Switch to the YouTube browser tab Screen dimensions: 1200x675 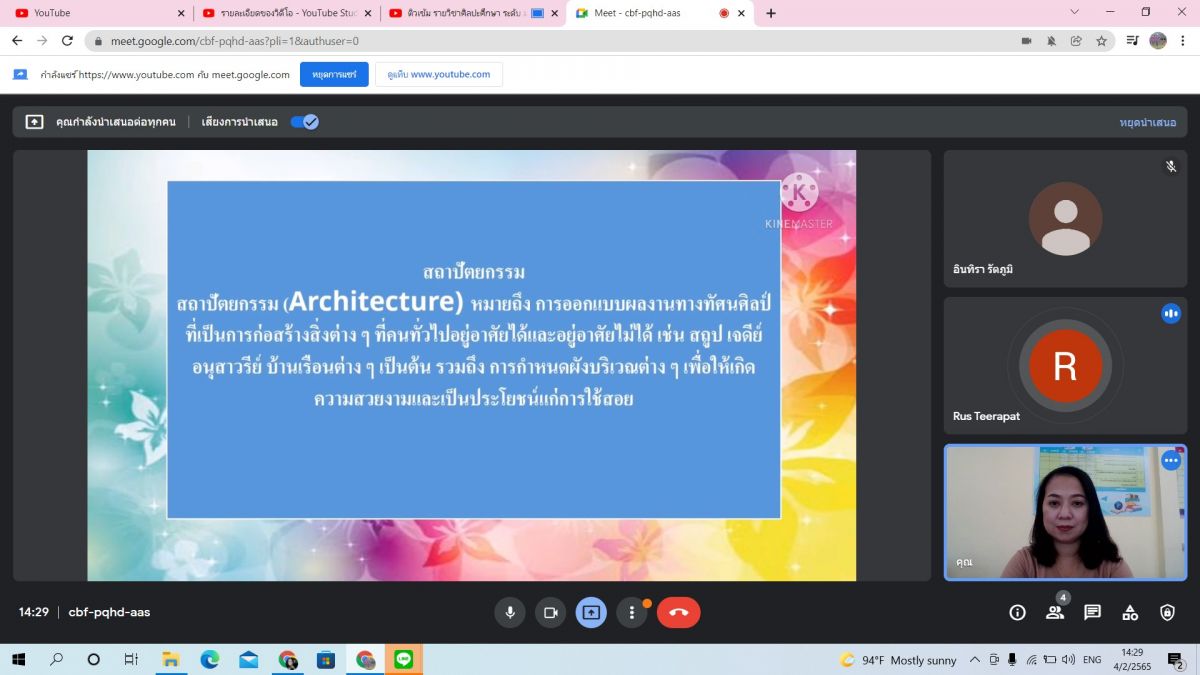click(95, 13)
